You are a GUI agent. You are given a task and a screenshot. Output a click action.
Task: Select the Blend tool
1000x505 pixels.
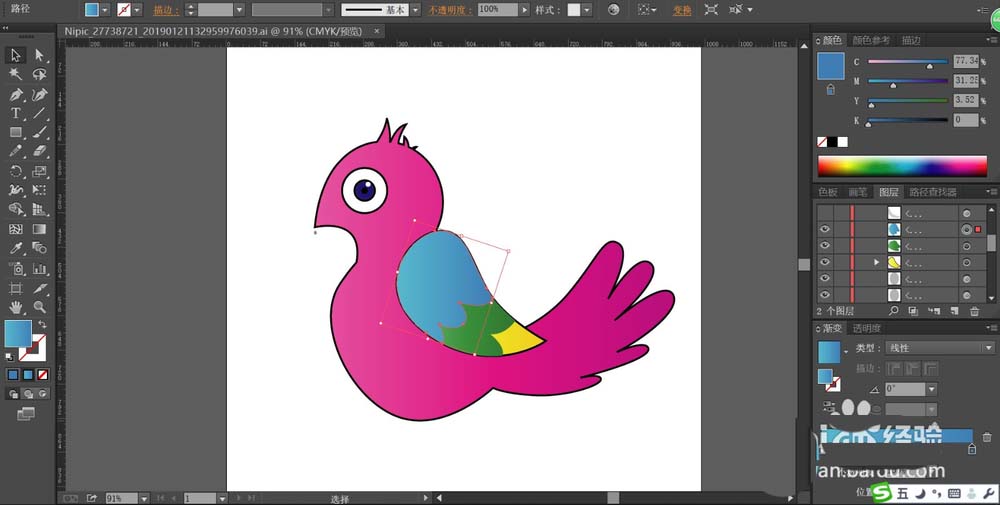pyautogui.click(x=40, y=248)
